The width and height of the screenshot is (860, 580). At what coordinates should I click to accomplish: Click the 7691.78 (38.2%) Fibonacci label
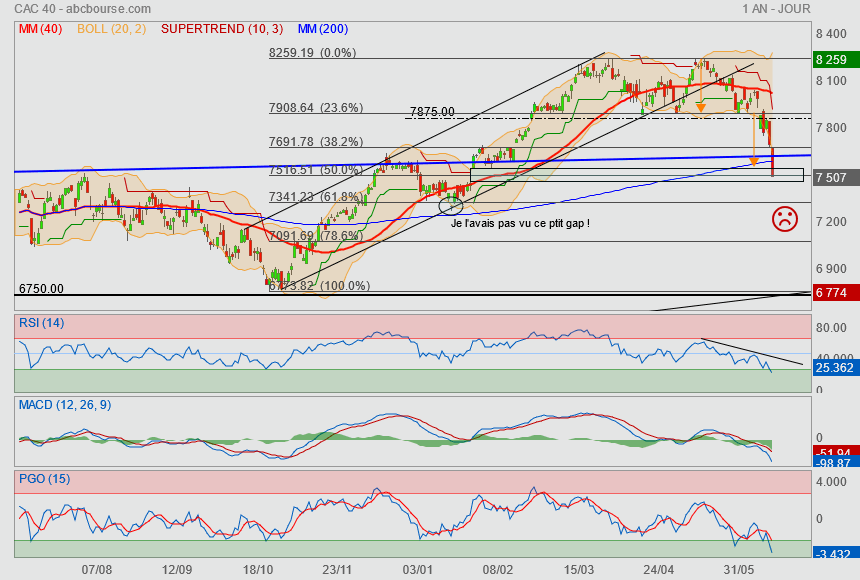(316, 142)
